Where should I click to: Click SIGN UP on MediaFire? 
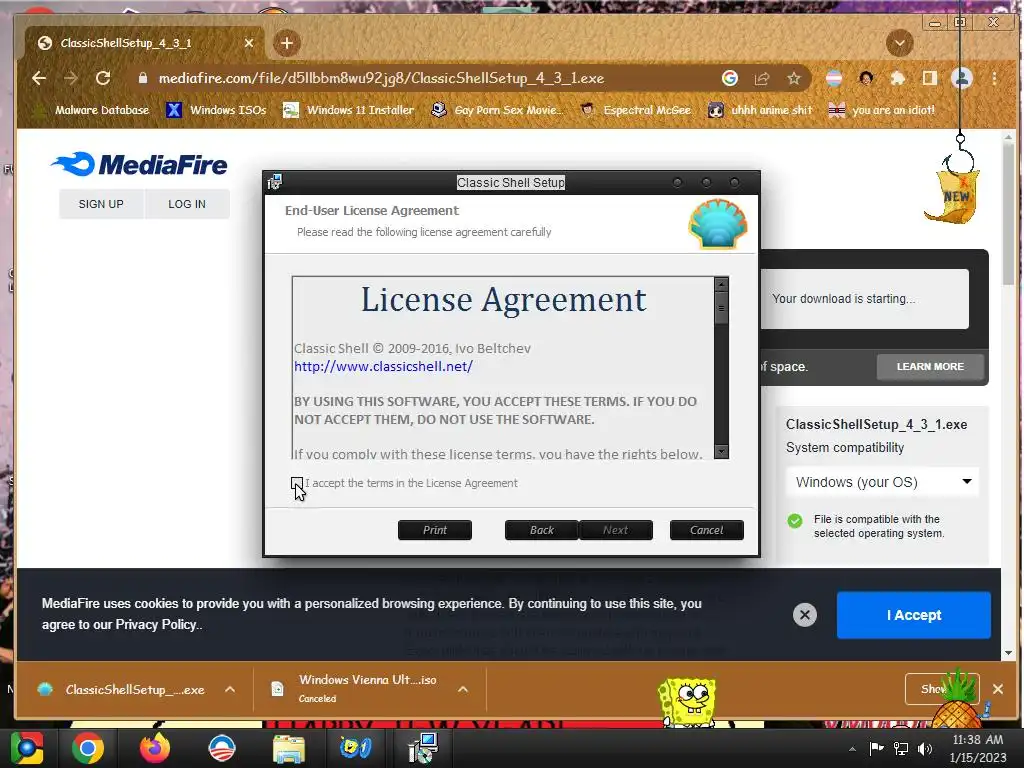tap(101, 204)
